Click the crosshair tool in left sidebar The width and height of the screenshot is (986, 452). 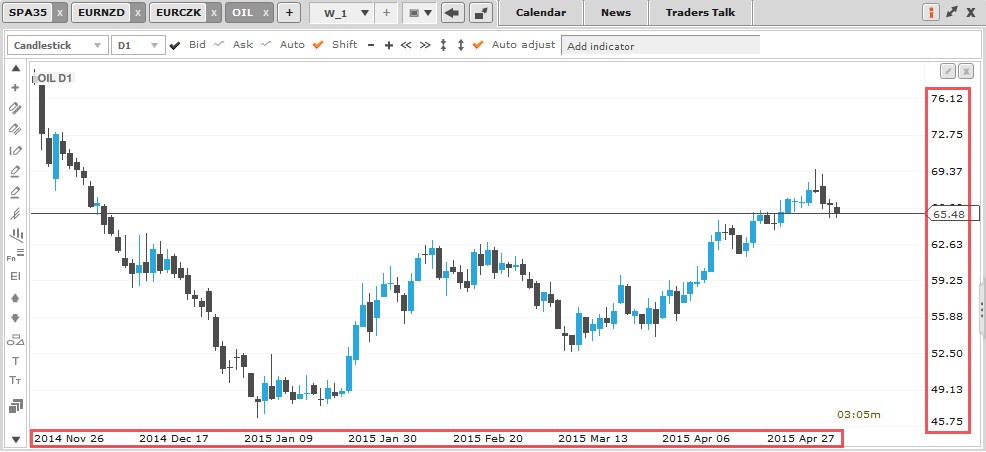tap(15, 88)
